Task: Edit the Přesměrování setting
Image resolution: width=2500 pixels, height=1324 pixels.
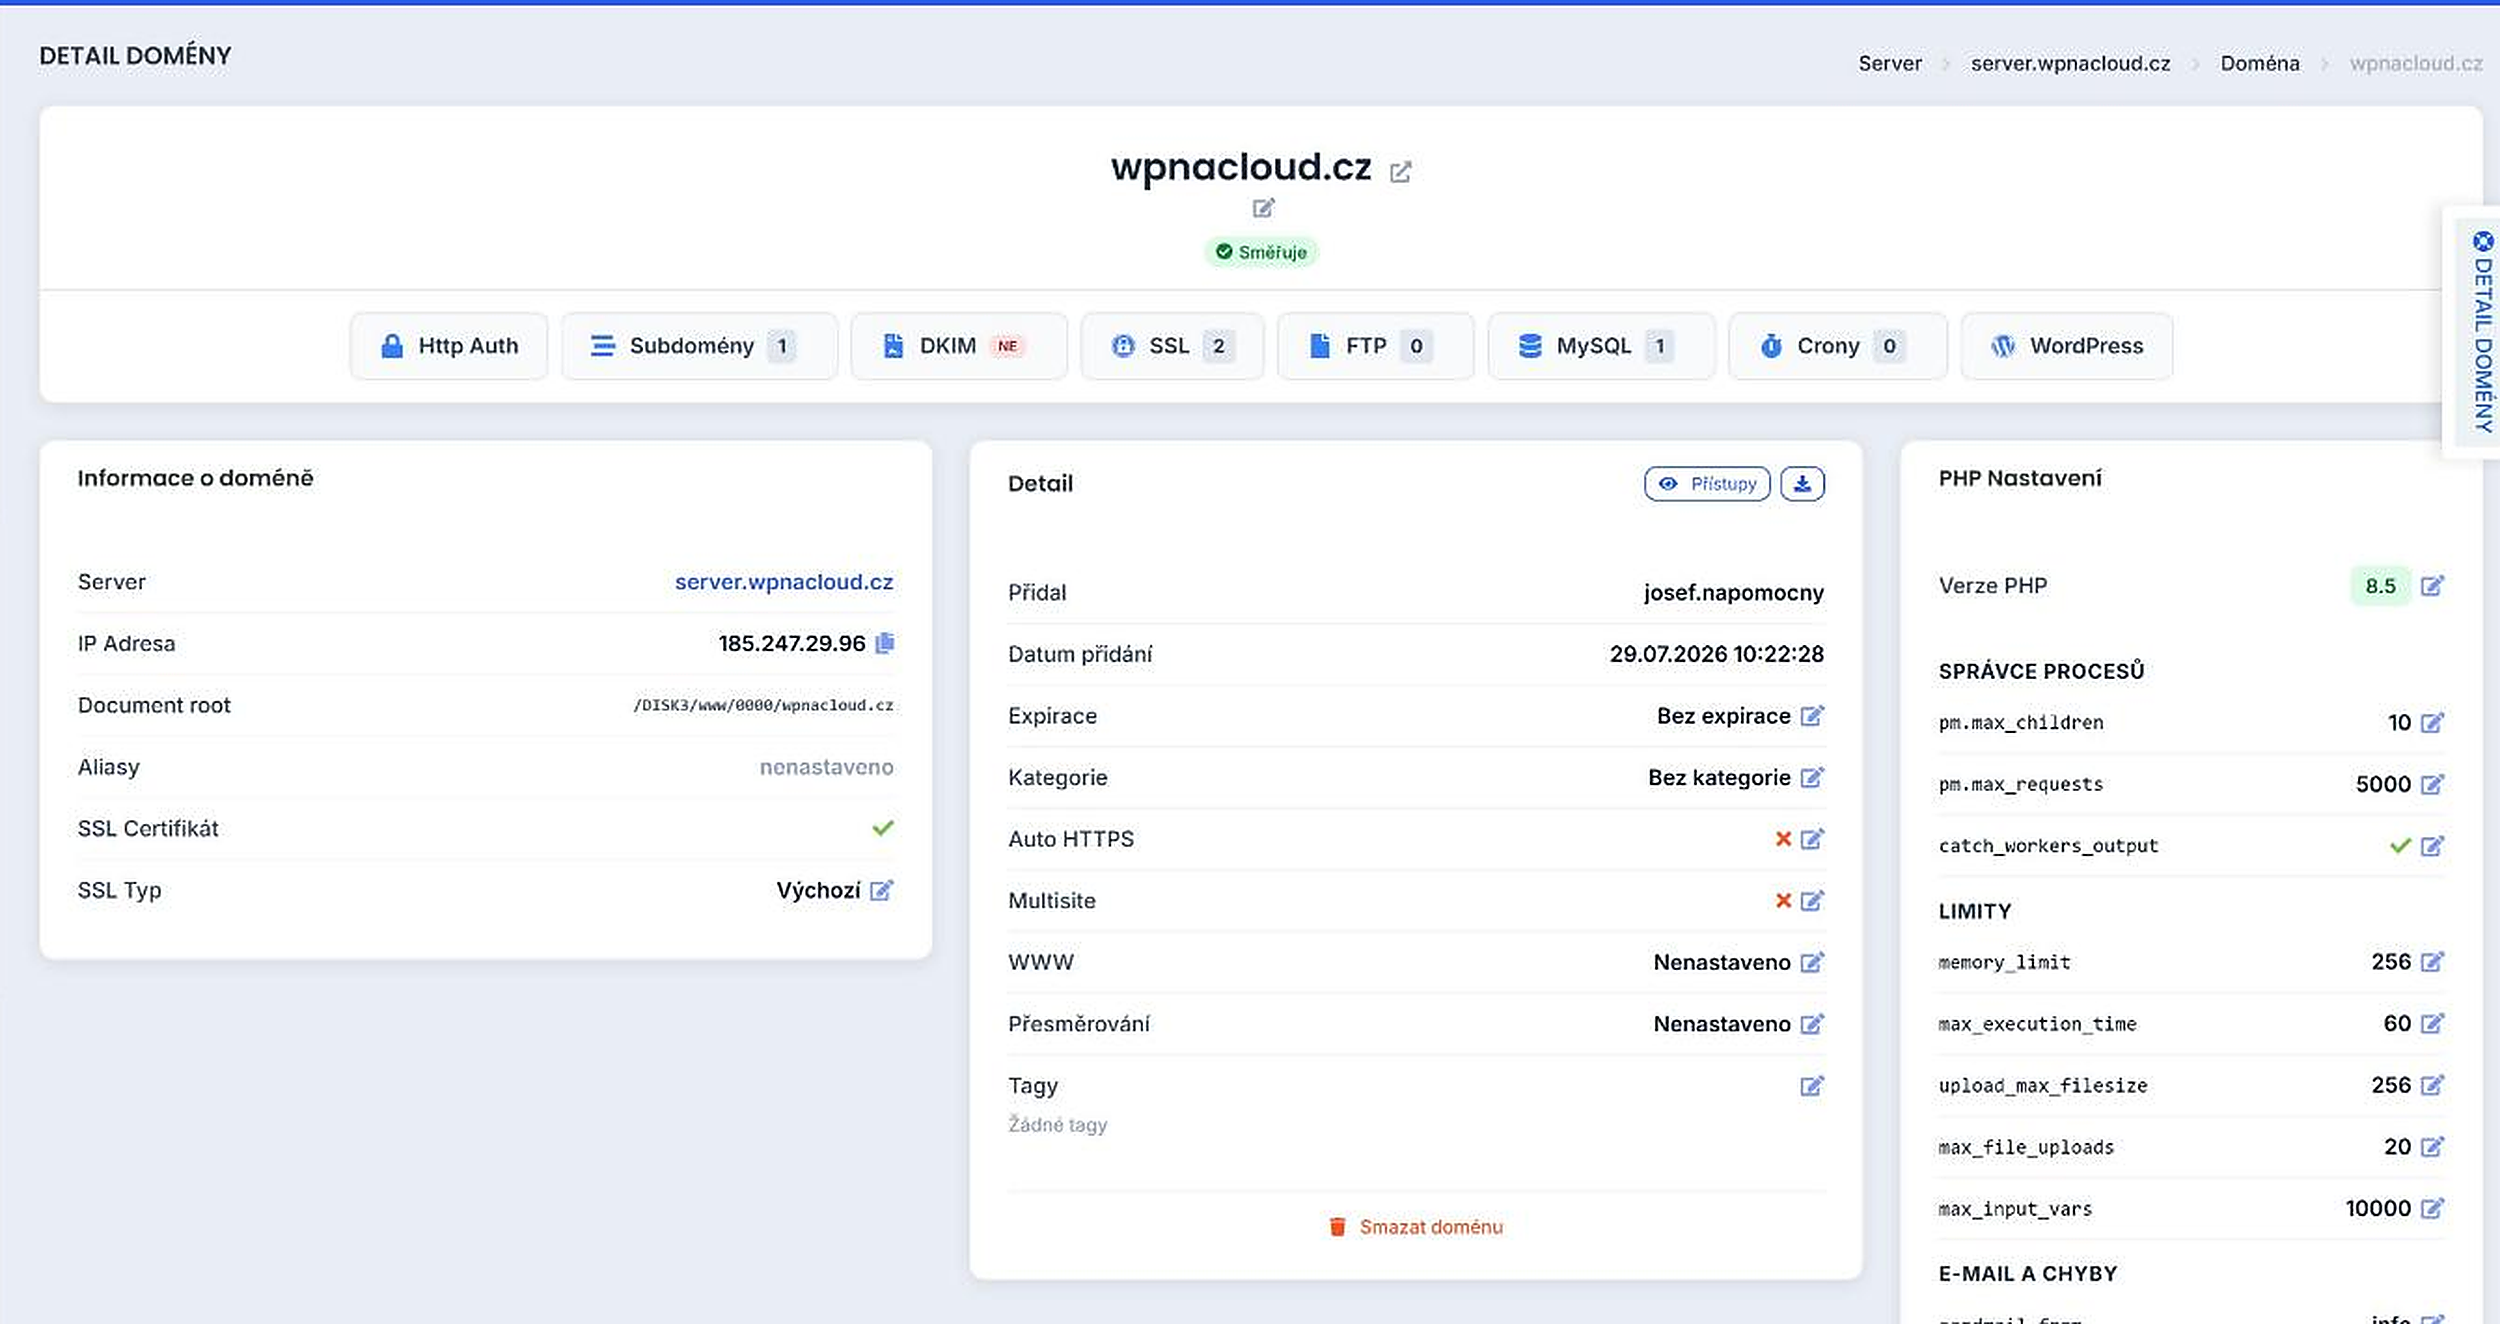Action: click(1812, 1024)
